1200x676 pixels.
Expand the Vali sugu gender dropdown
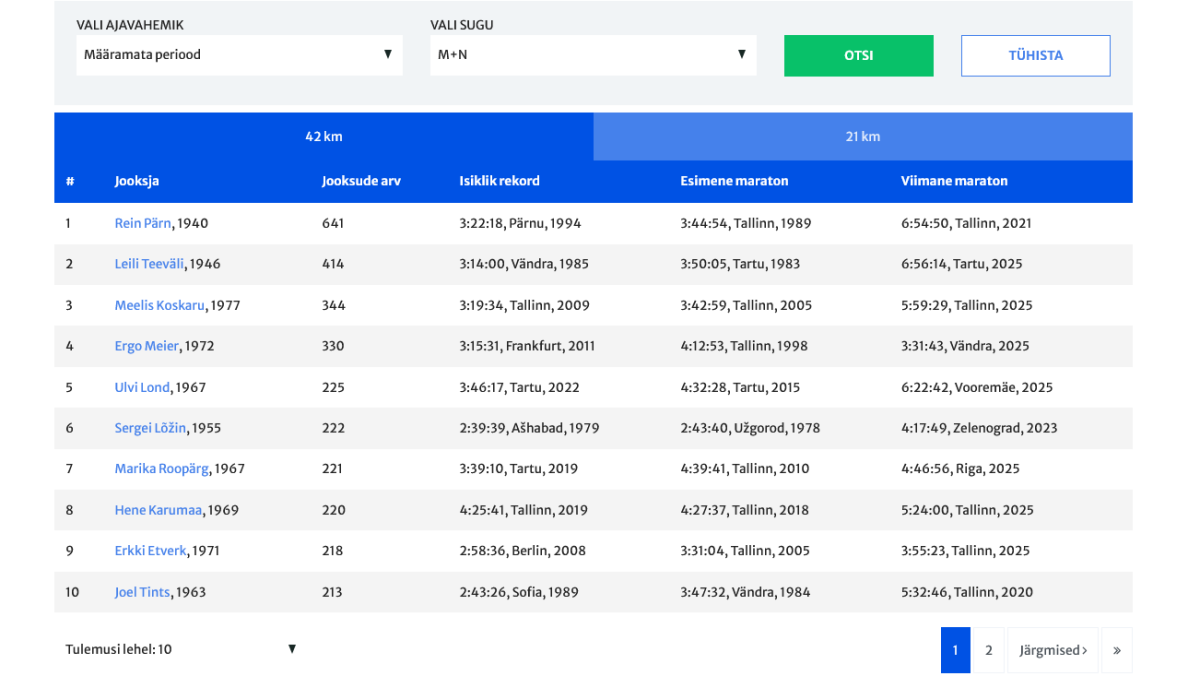point(593,55)
